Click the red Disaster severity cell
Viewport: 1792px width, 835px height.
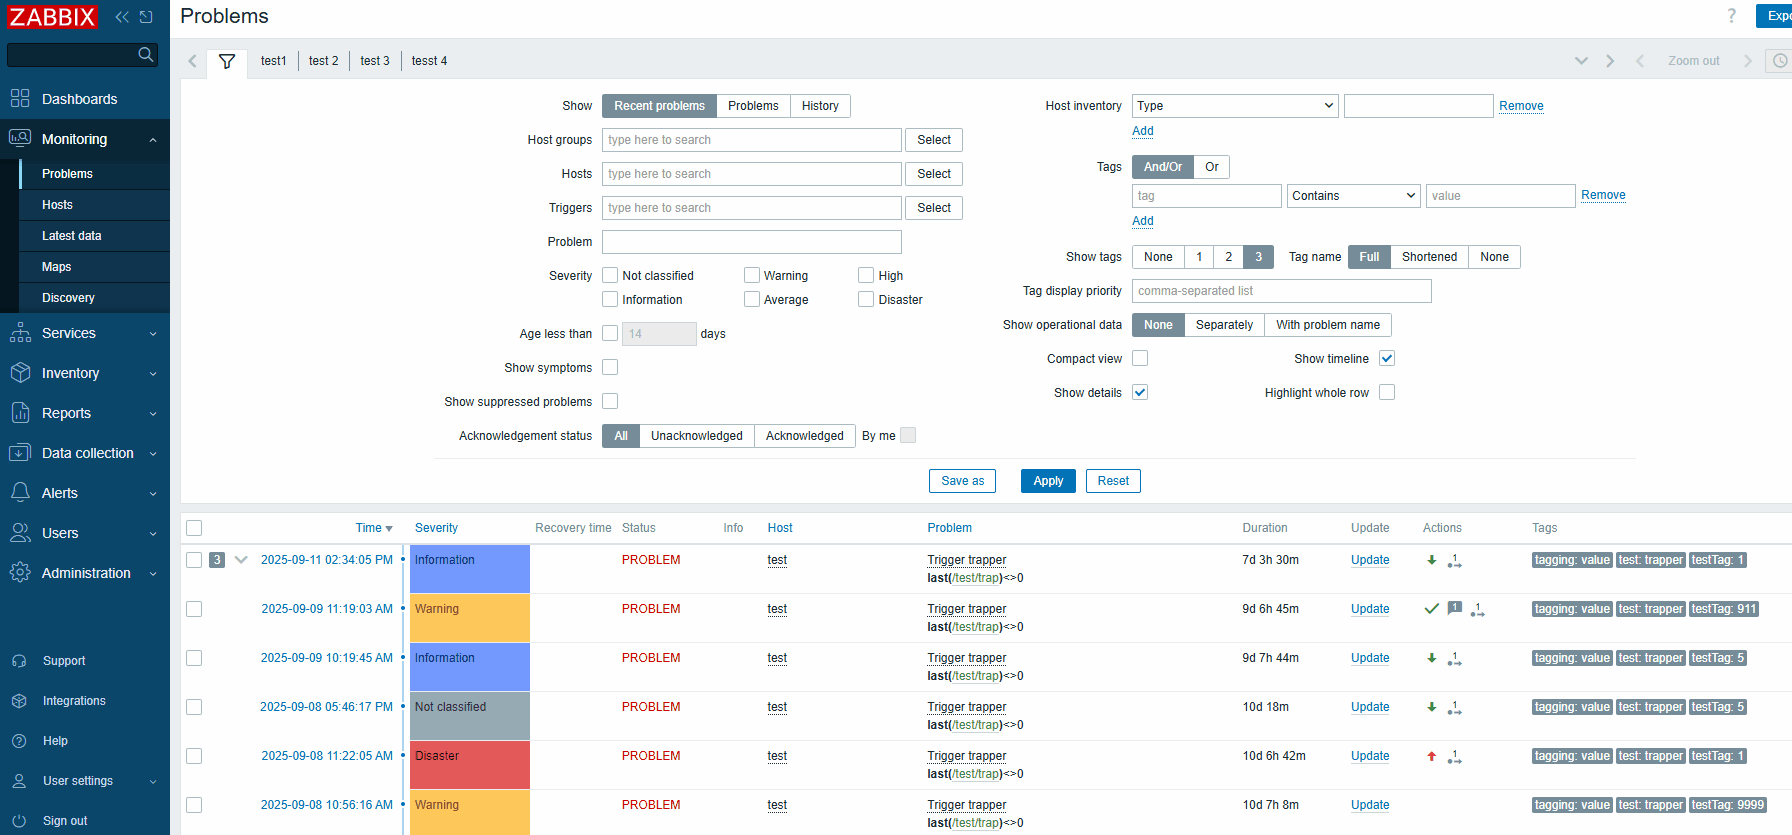[469, 764]
